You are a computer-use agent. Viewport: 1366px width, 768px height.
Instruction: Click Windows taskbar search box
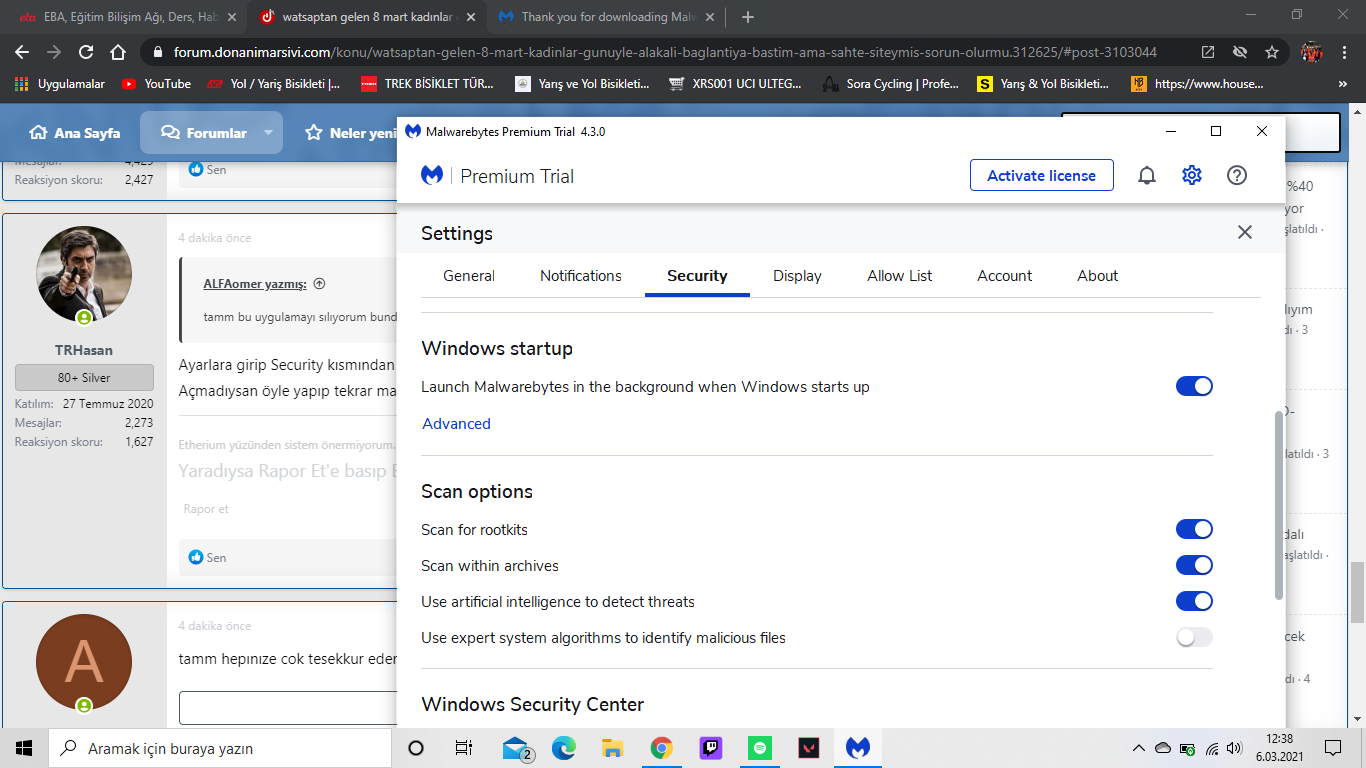(x=220, y=748)
